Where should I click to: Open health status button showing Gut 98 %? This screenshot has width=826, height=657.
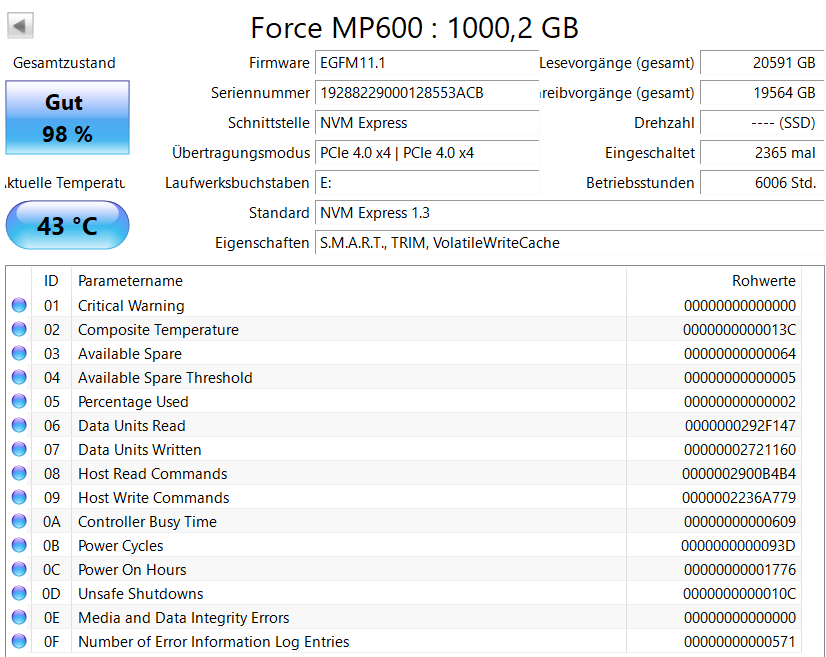click(x=67, y=117)
